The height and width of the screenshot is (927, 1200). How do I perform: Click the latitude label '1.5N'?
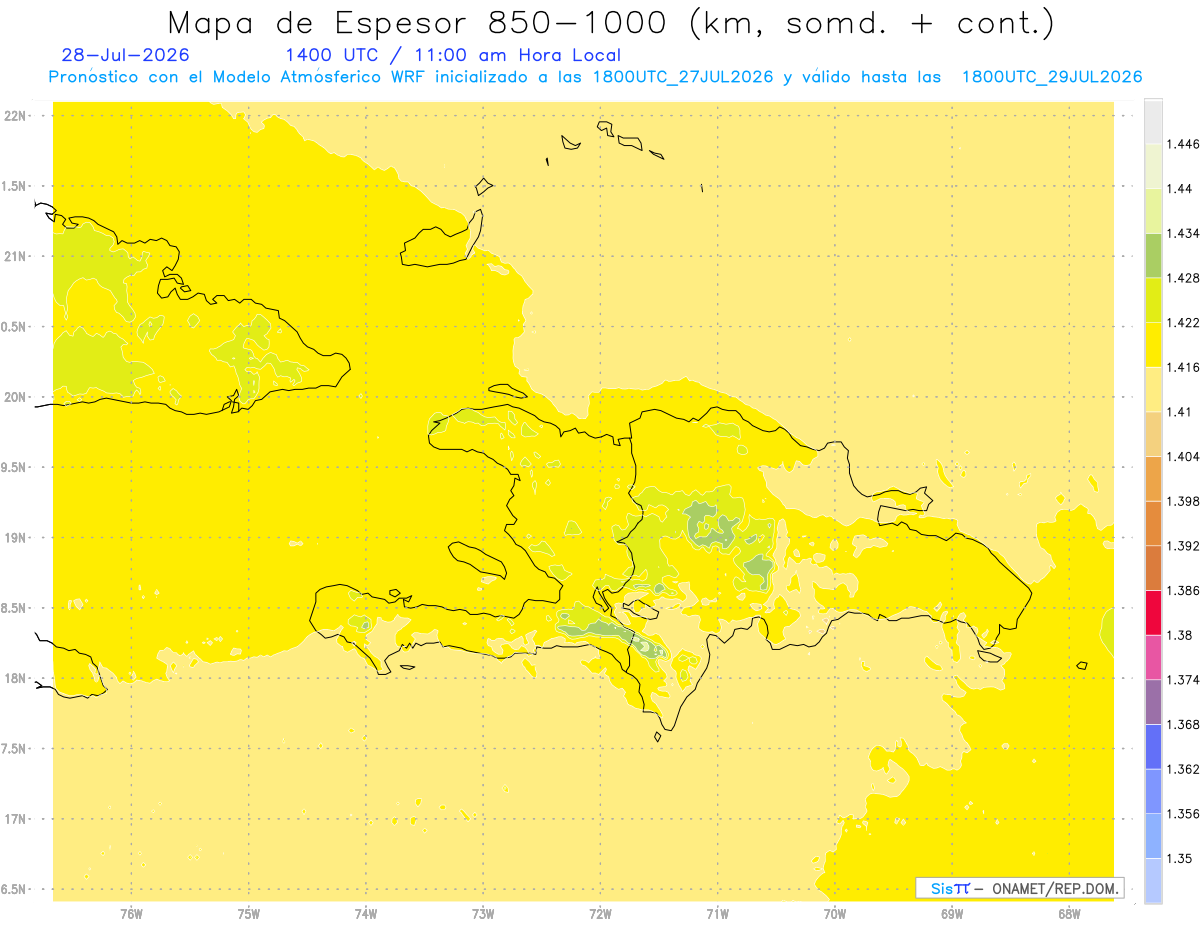pyautogui.click(x=15, y=186)
